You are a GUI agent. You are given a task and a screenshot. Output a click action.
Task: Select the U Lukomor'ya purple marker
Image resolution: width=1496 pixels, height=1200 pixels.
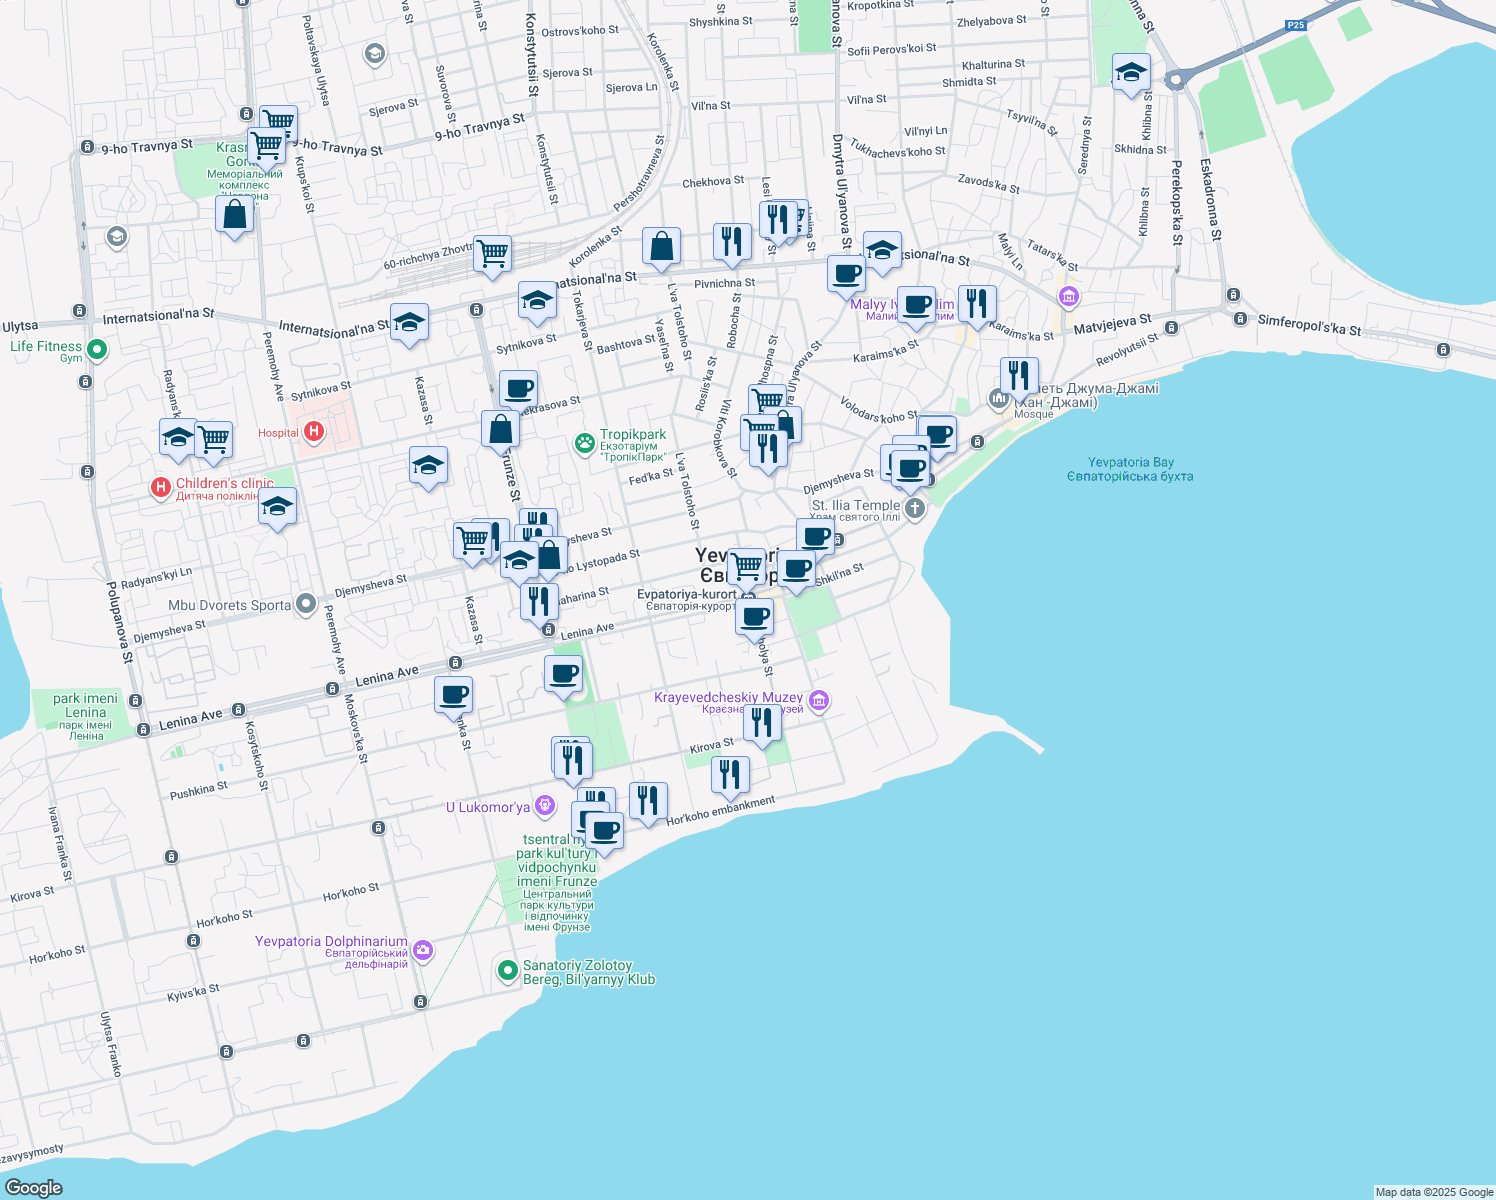tap(545, 805)
